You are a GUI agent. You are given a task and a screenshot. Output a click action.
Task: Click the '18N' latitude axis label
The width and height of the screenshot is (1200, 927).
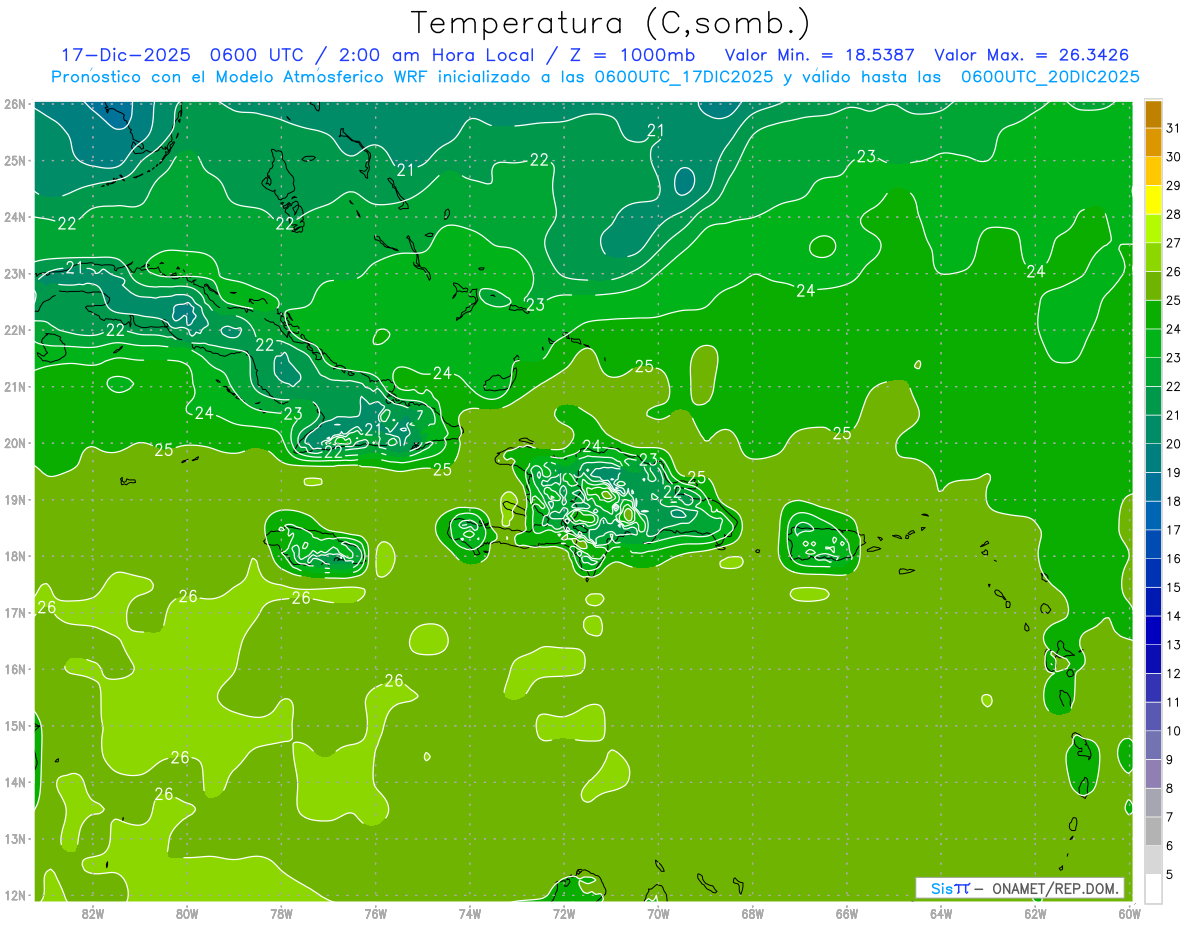15,556
